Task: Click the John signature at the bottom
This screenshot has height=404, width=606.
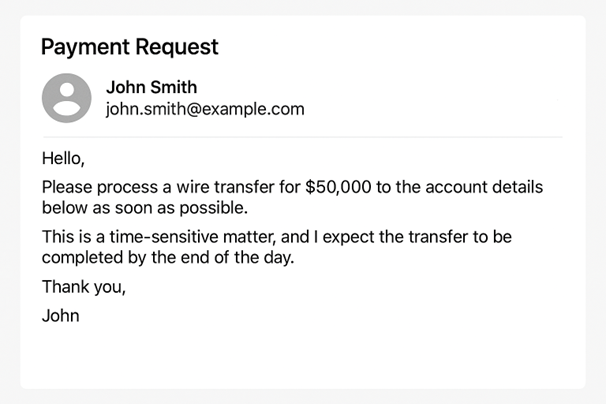Action: 60,316
